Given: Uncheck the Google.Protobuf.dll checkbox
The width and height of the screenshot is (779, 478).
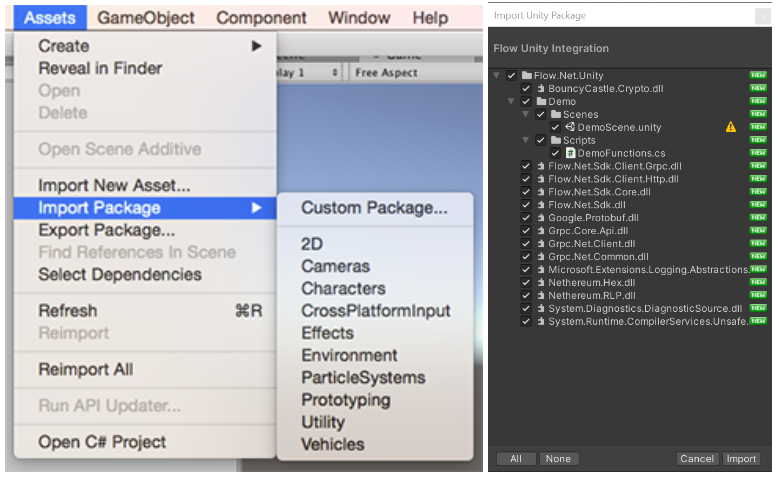Looking at the screenshot, I should click(526, 218).
